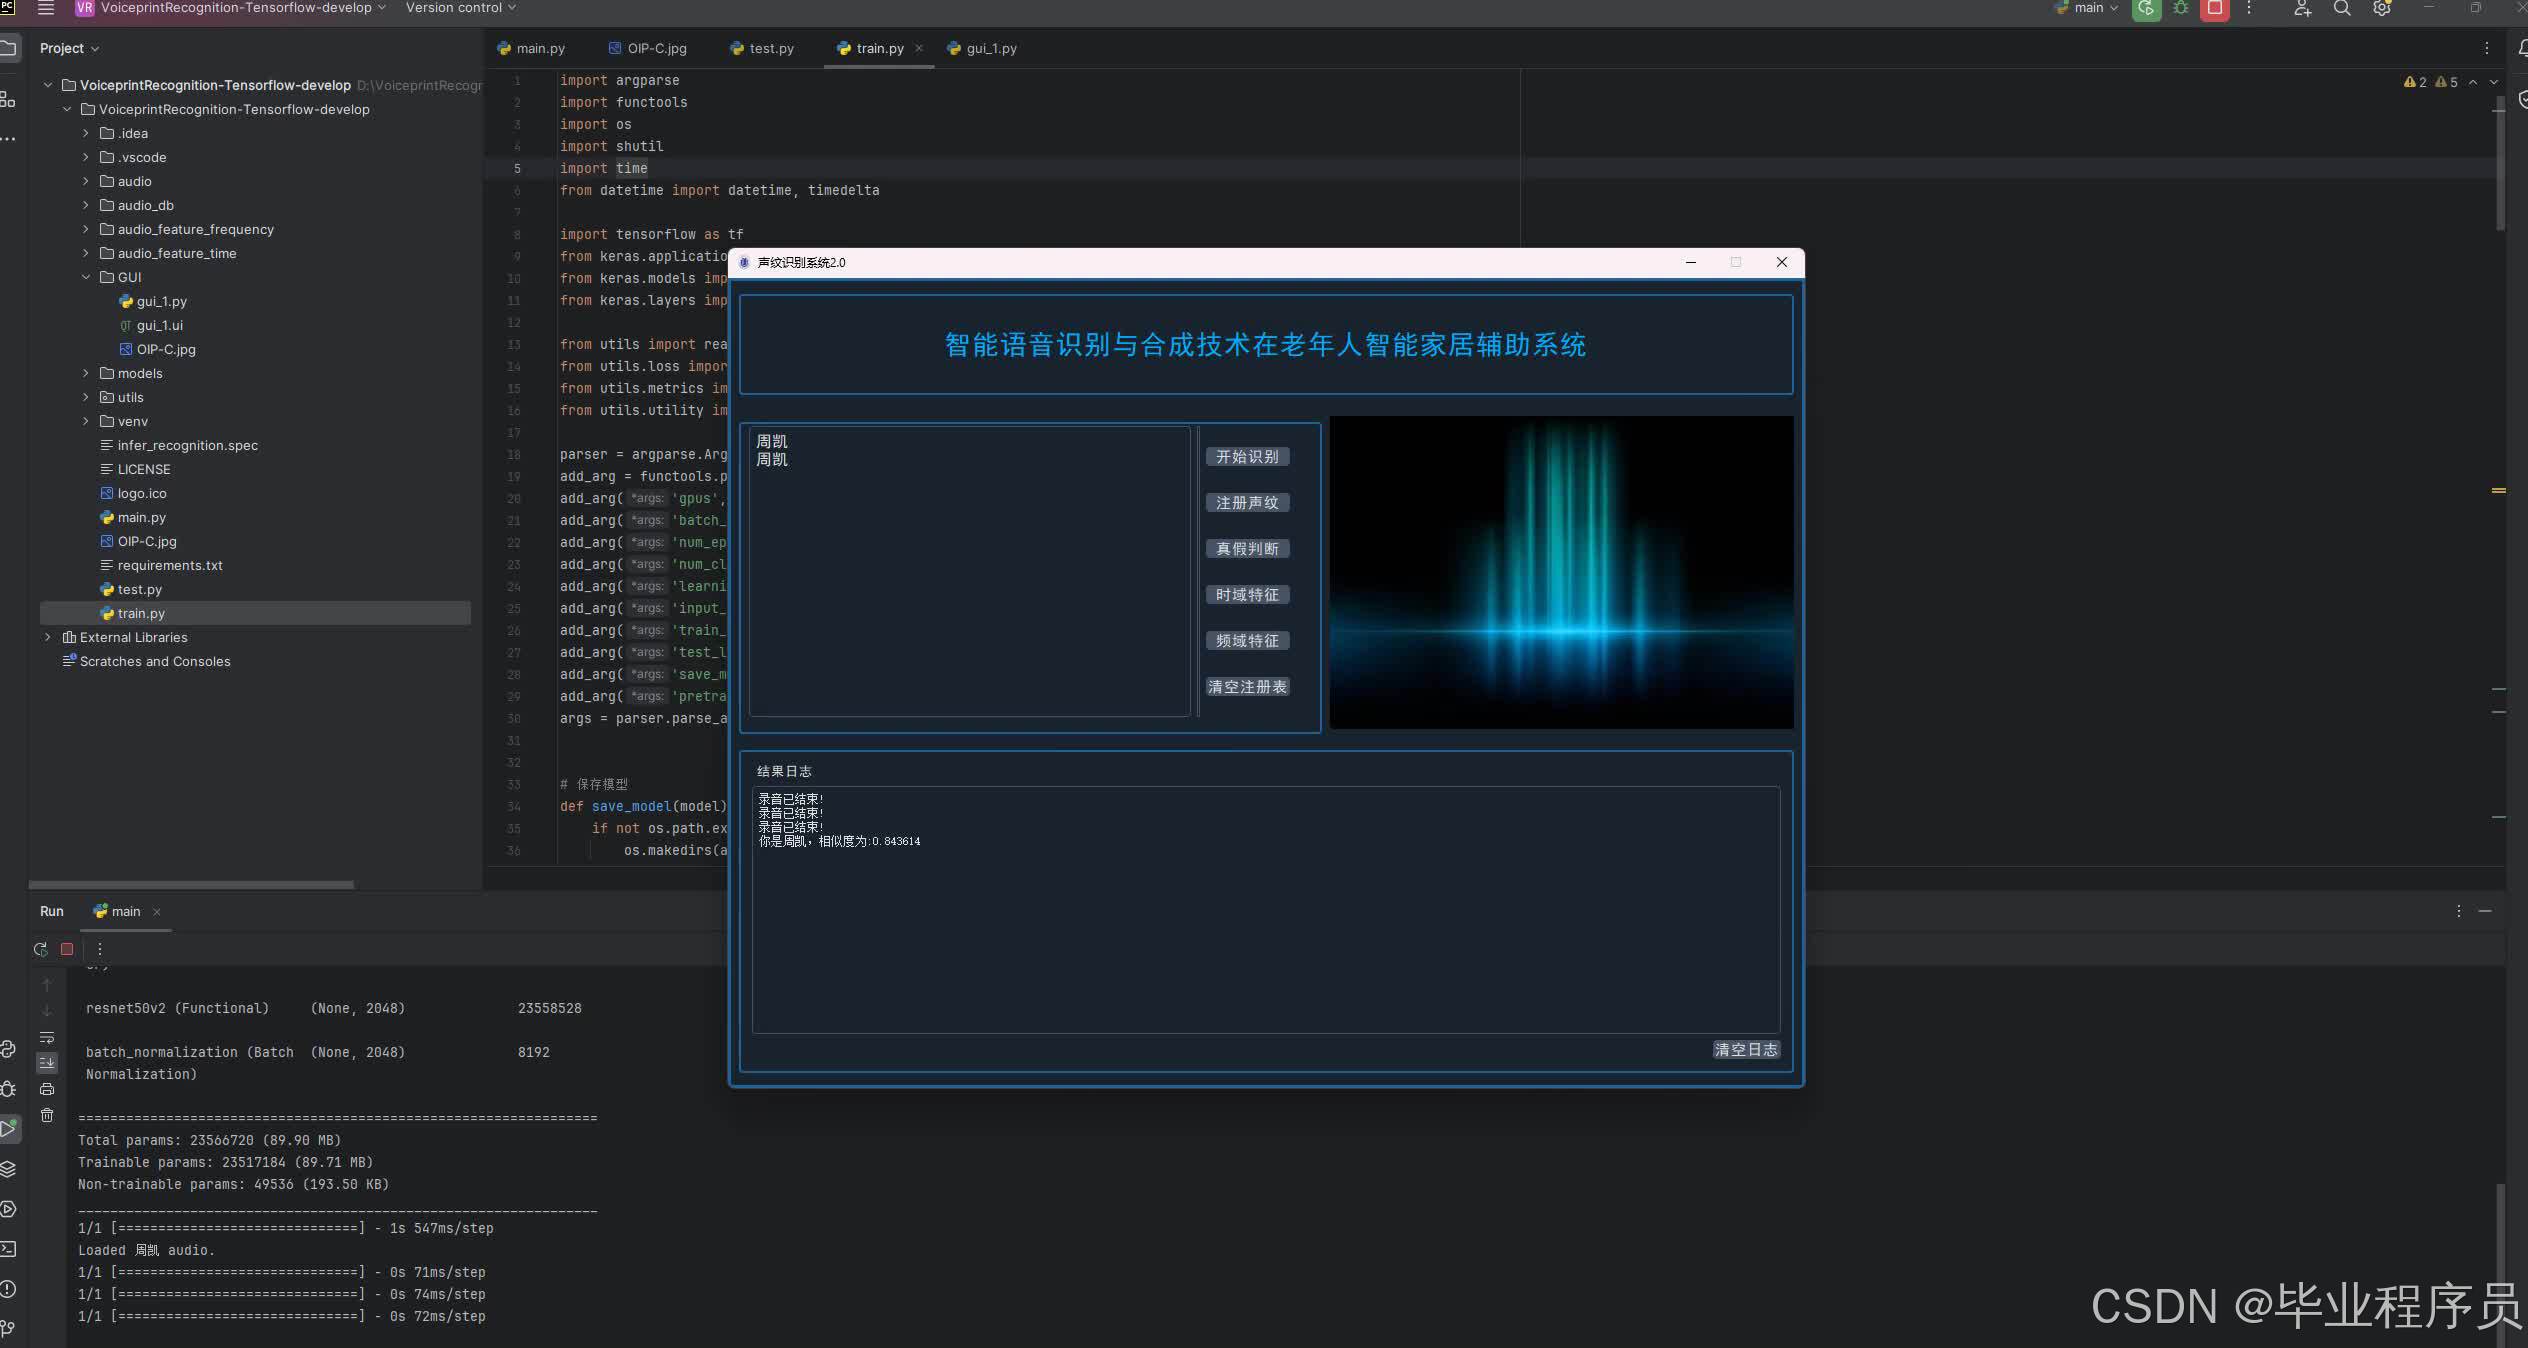
Task: Open editor tab options three-dot menu
Action: click(2487, 48)
